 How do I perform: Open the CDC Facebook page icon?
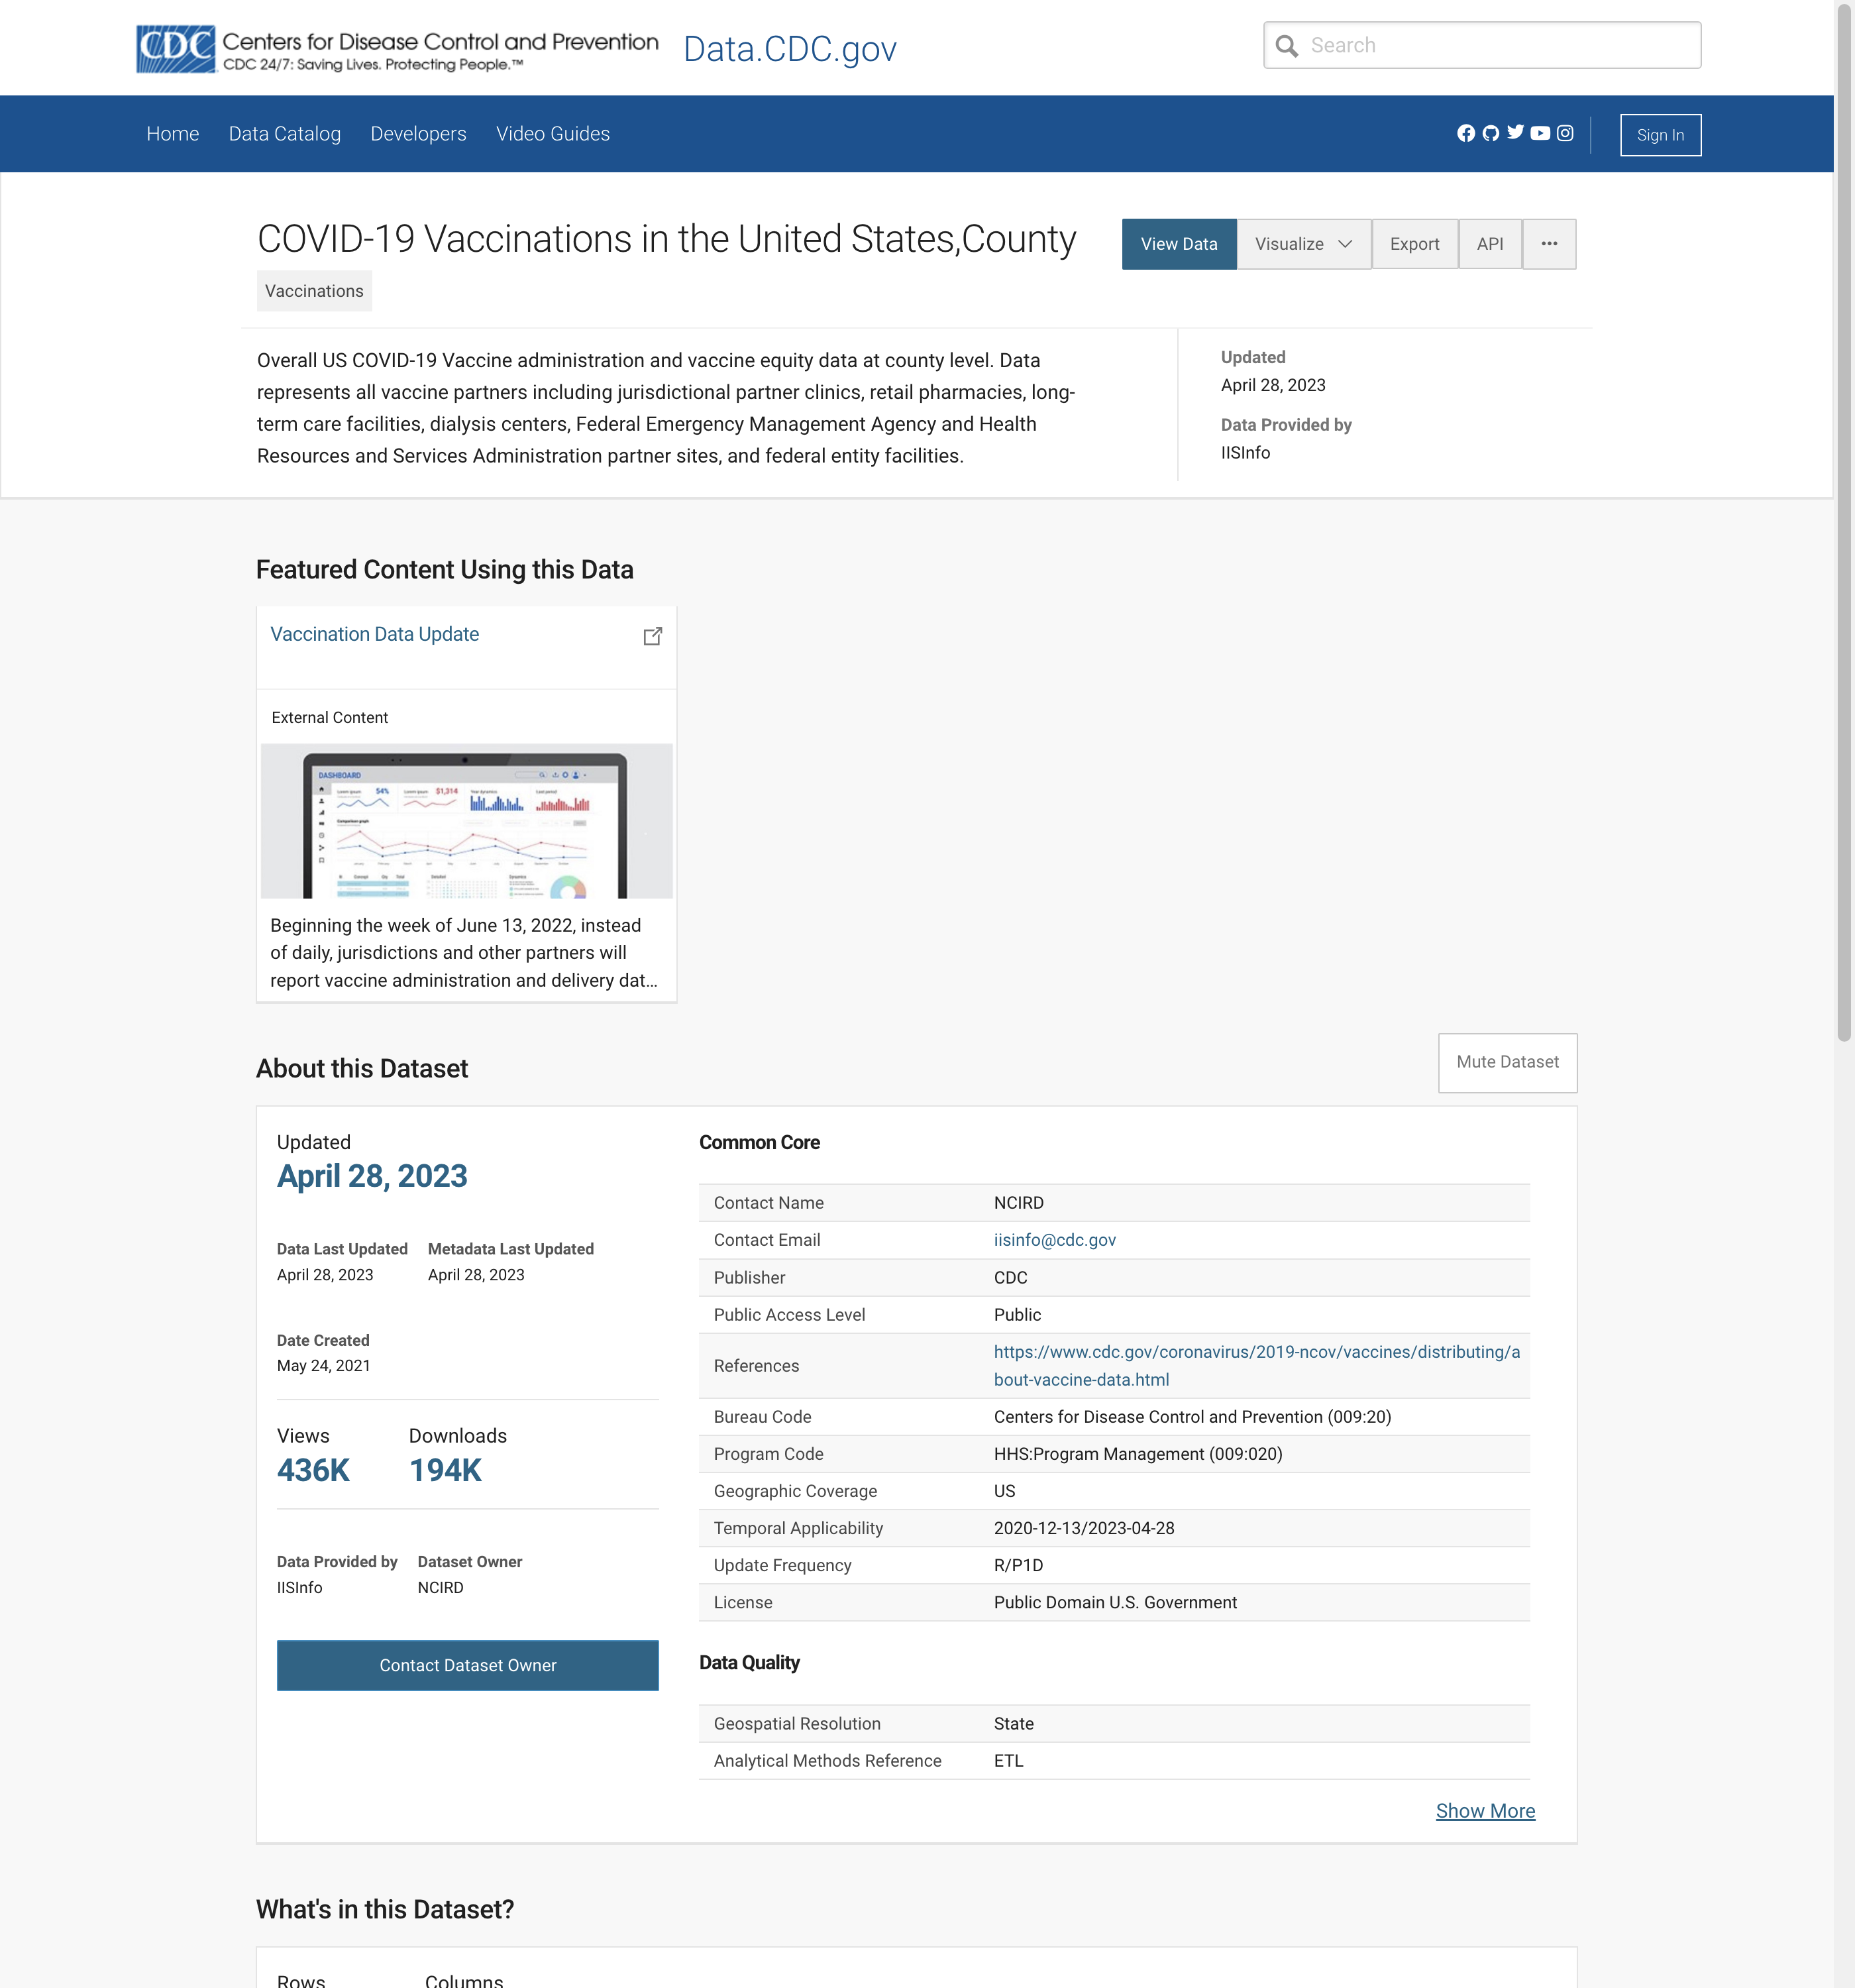pos(1466,133)
